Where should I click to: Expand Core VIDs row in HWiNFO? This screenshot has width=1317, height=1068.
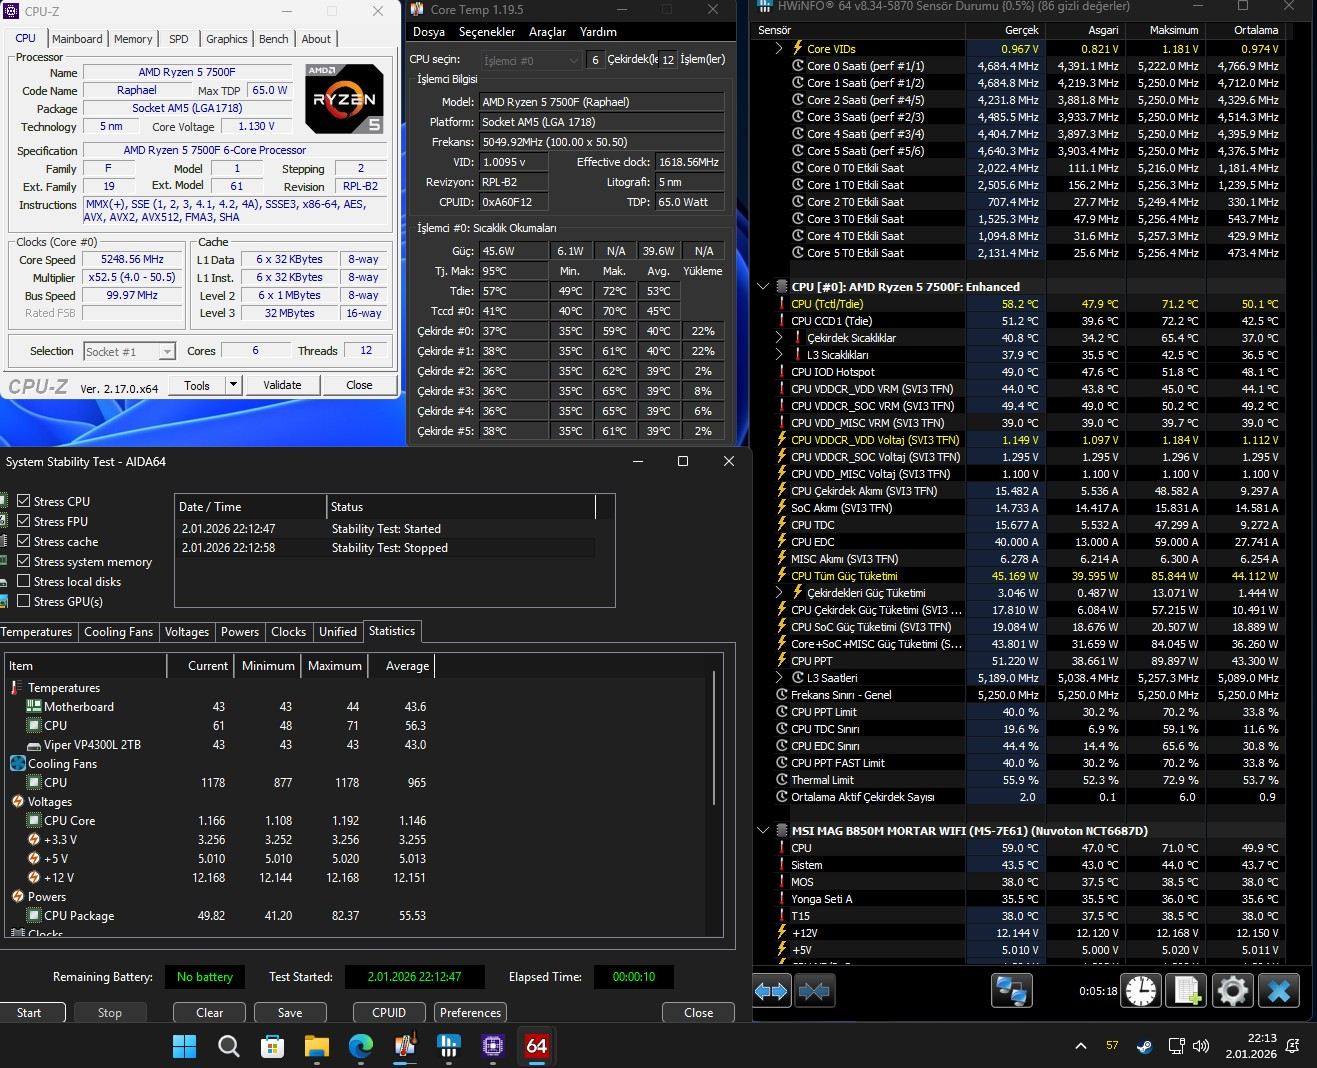[779, 48]
